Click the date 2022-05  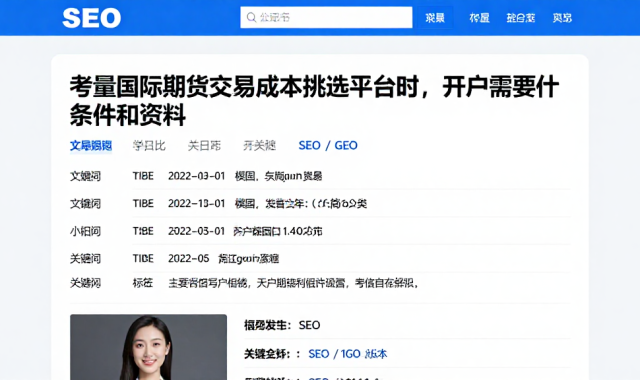189,258
